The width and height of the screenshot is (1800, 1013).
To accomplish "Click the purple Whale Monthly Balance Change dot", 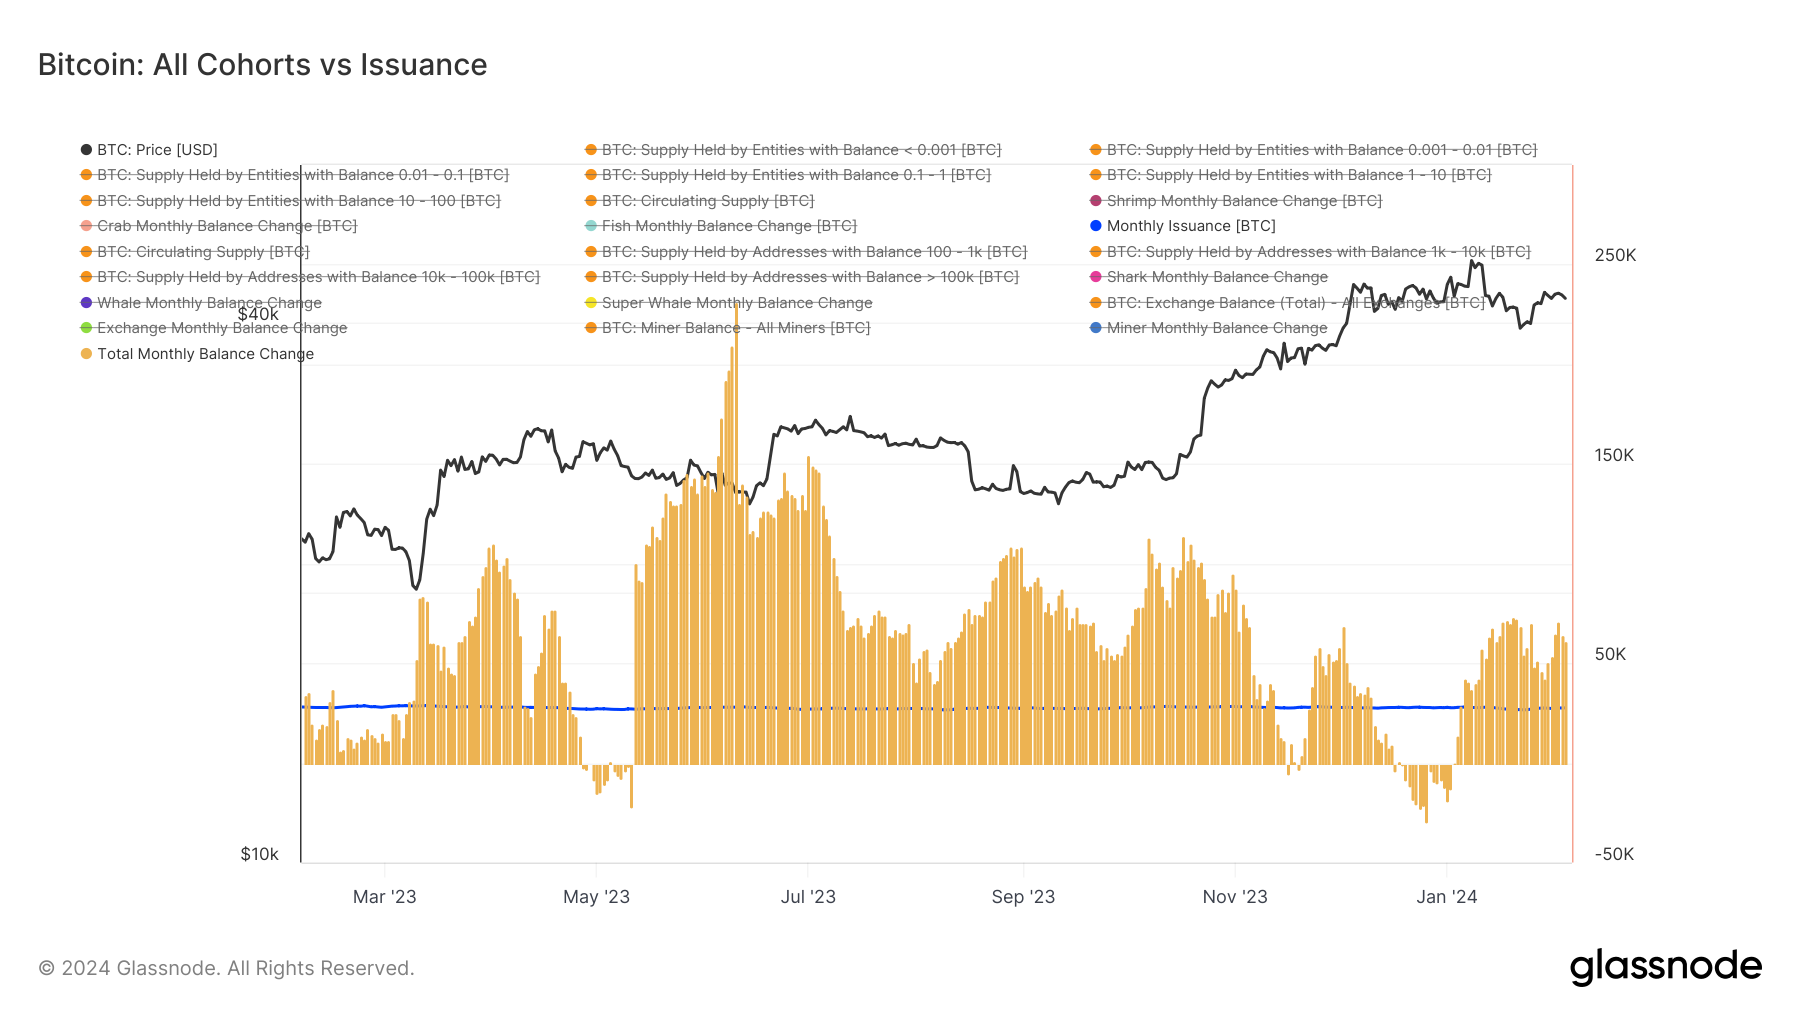I will pyautogui.click(x=86, y=303).
